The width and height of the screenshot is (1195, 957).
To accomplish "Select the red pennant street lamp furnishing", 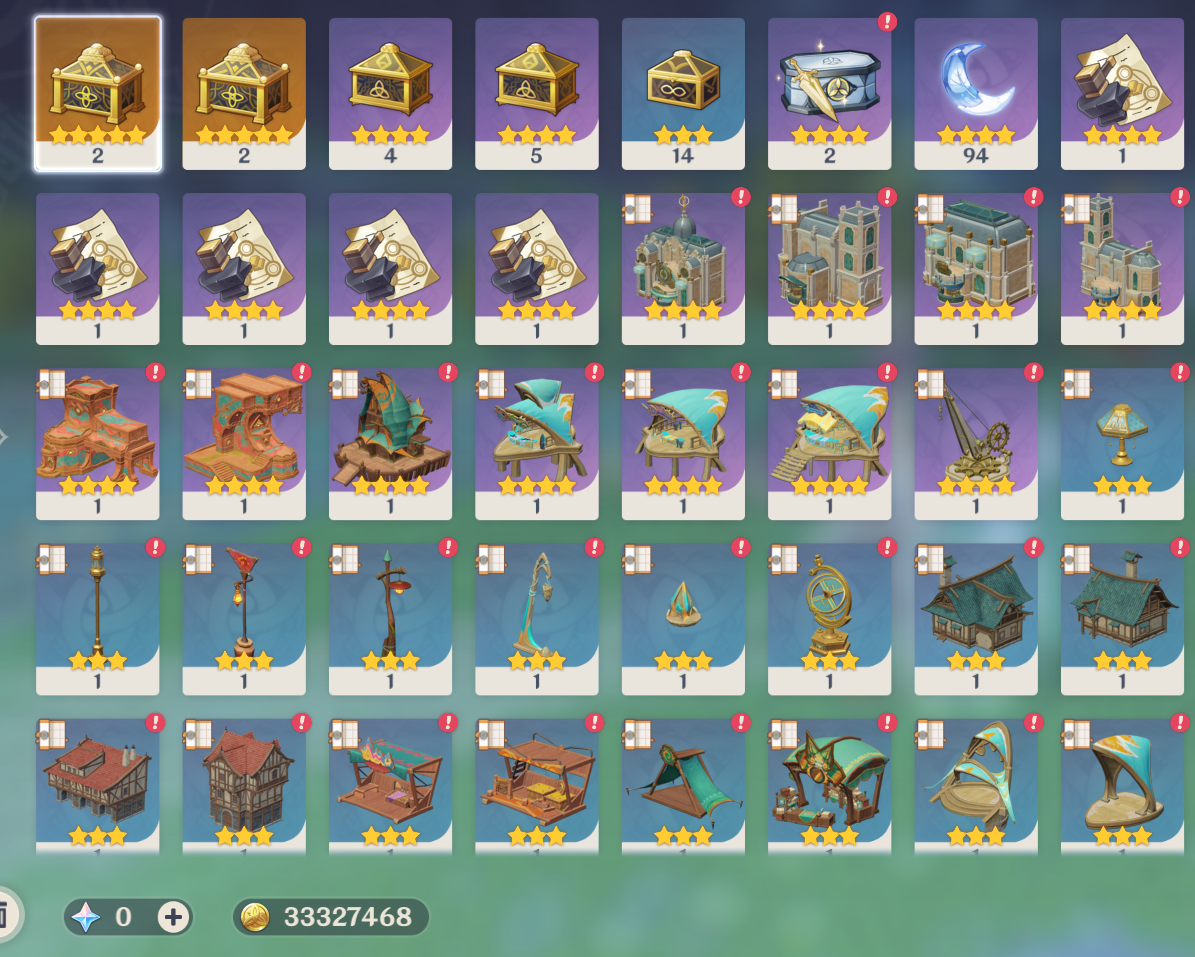I will (244, 619).
